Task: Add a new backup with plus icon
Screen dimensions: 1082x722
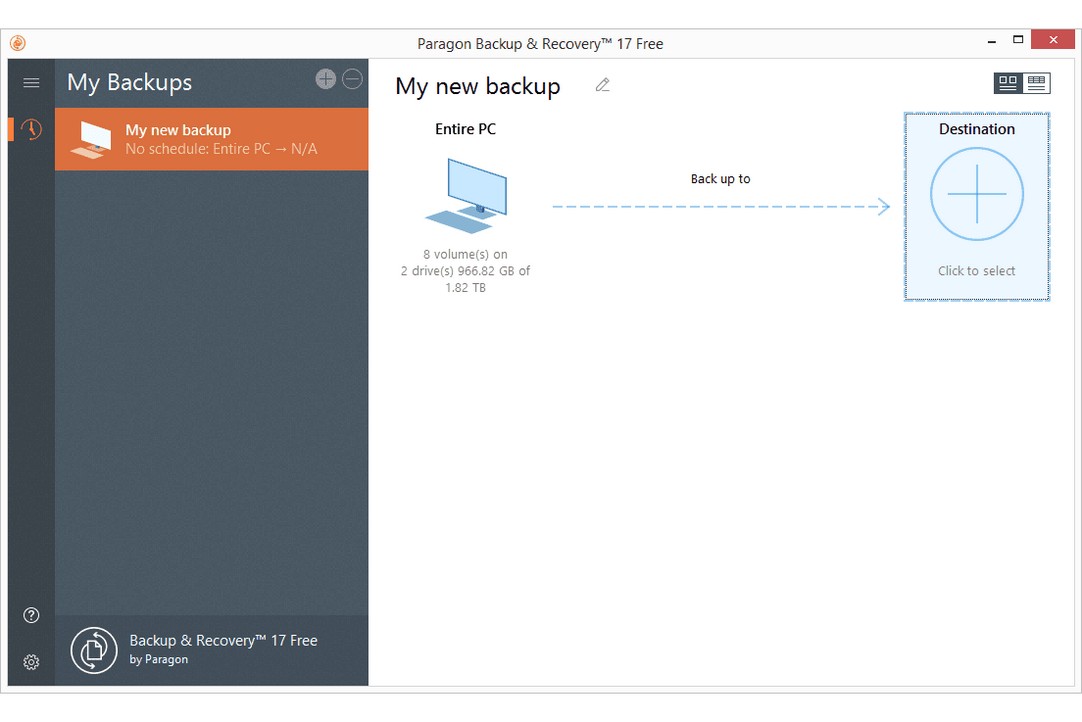Action: (326, 79)
